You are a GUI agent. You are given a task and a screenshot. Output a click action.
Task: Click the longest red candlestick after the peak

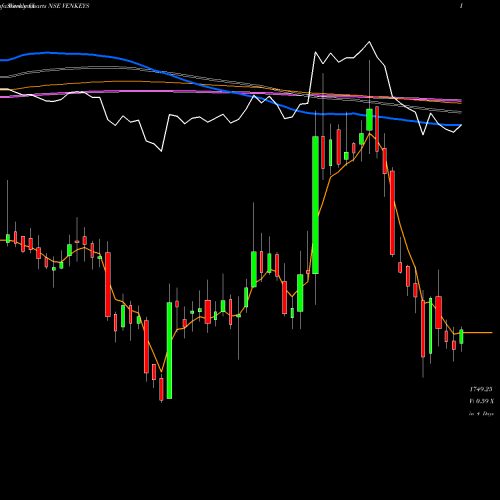392,213
